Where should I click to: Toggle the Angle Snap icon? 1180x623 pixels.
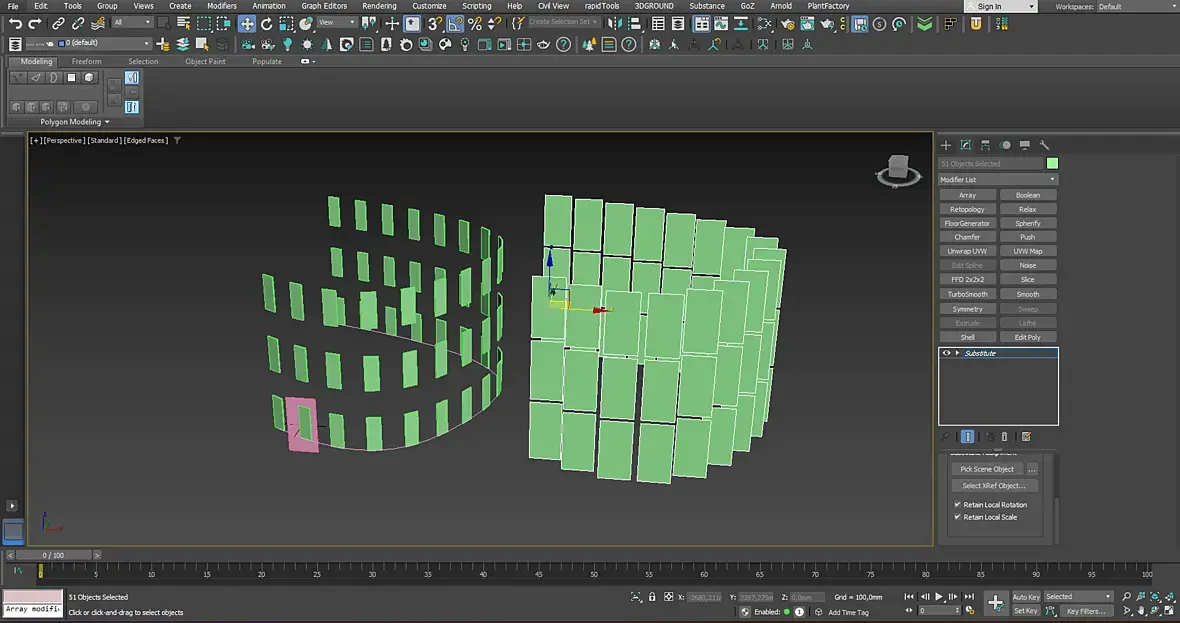pos(455,23)
